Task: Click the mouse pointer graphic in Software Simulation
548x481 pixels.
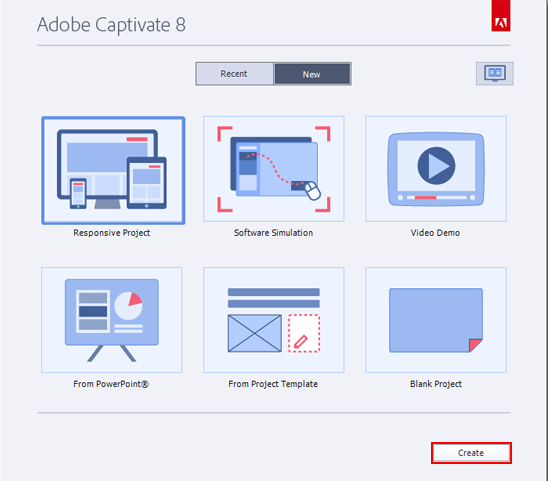Action: point(312,191)
